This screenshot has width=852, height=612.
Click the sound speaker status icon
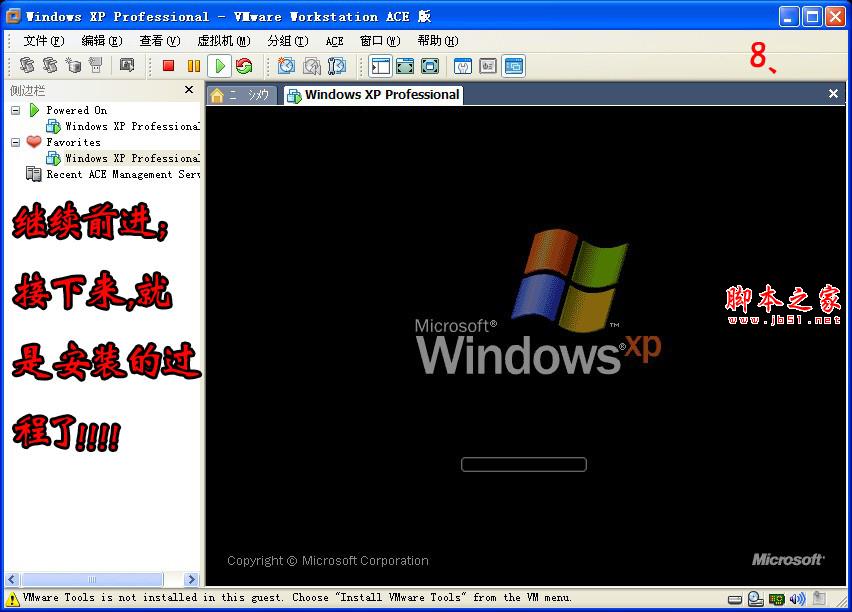tap(797, 599)
